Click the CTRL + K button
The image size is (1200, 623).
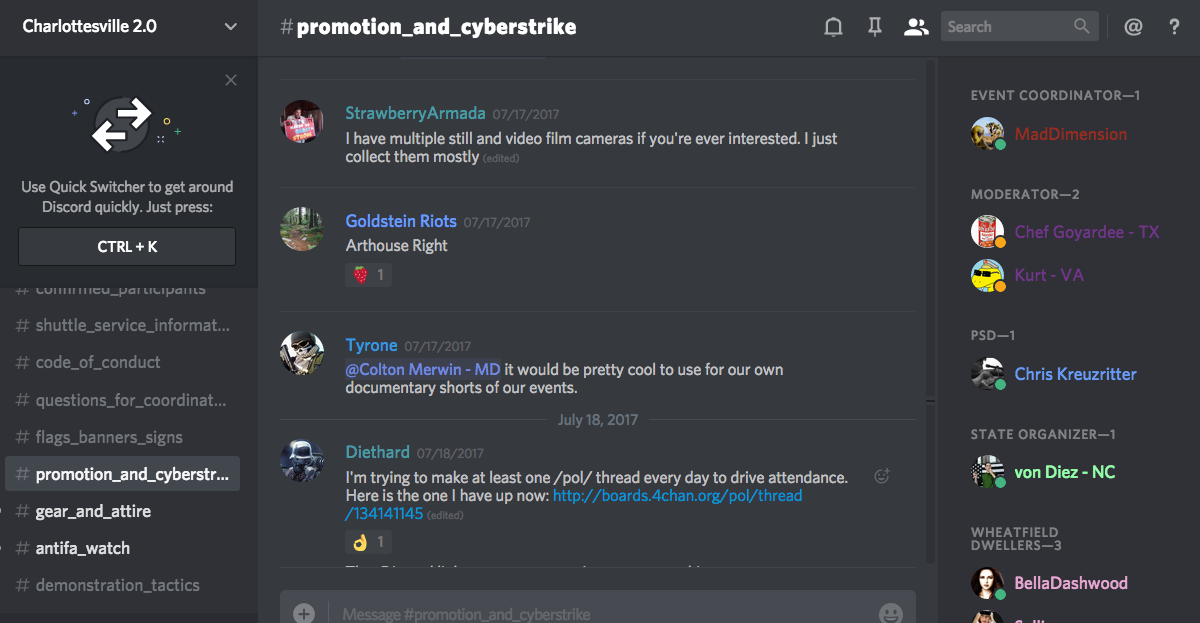127,246
